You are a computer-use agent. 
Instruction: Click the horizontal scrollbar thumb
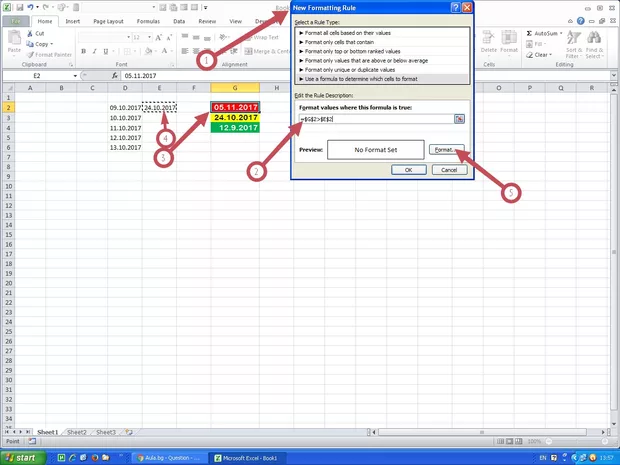(x=482, y=432)
